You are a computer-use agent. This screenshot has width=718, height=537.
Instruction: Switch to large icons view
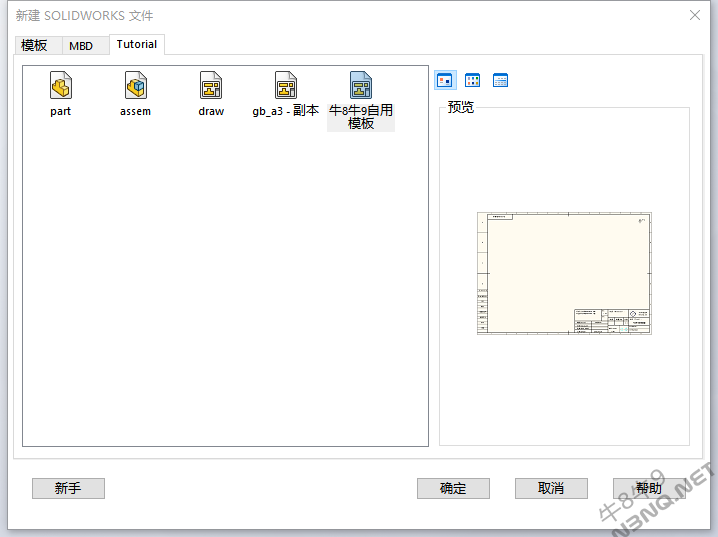[445, 81]
